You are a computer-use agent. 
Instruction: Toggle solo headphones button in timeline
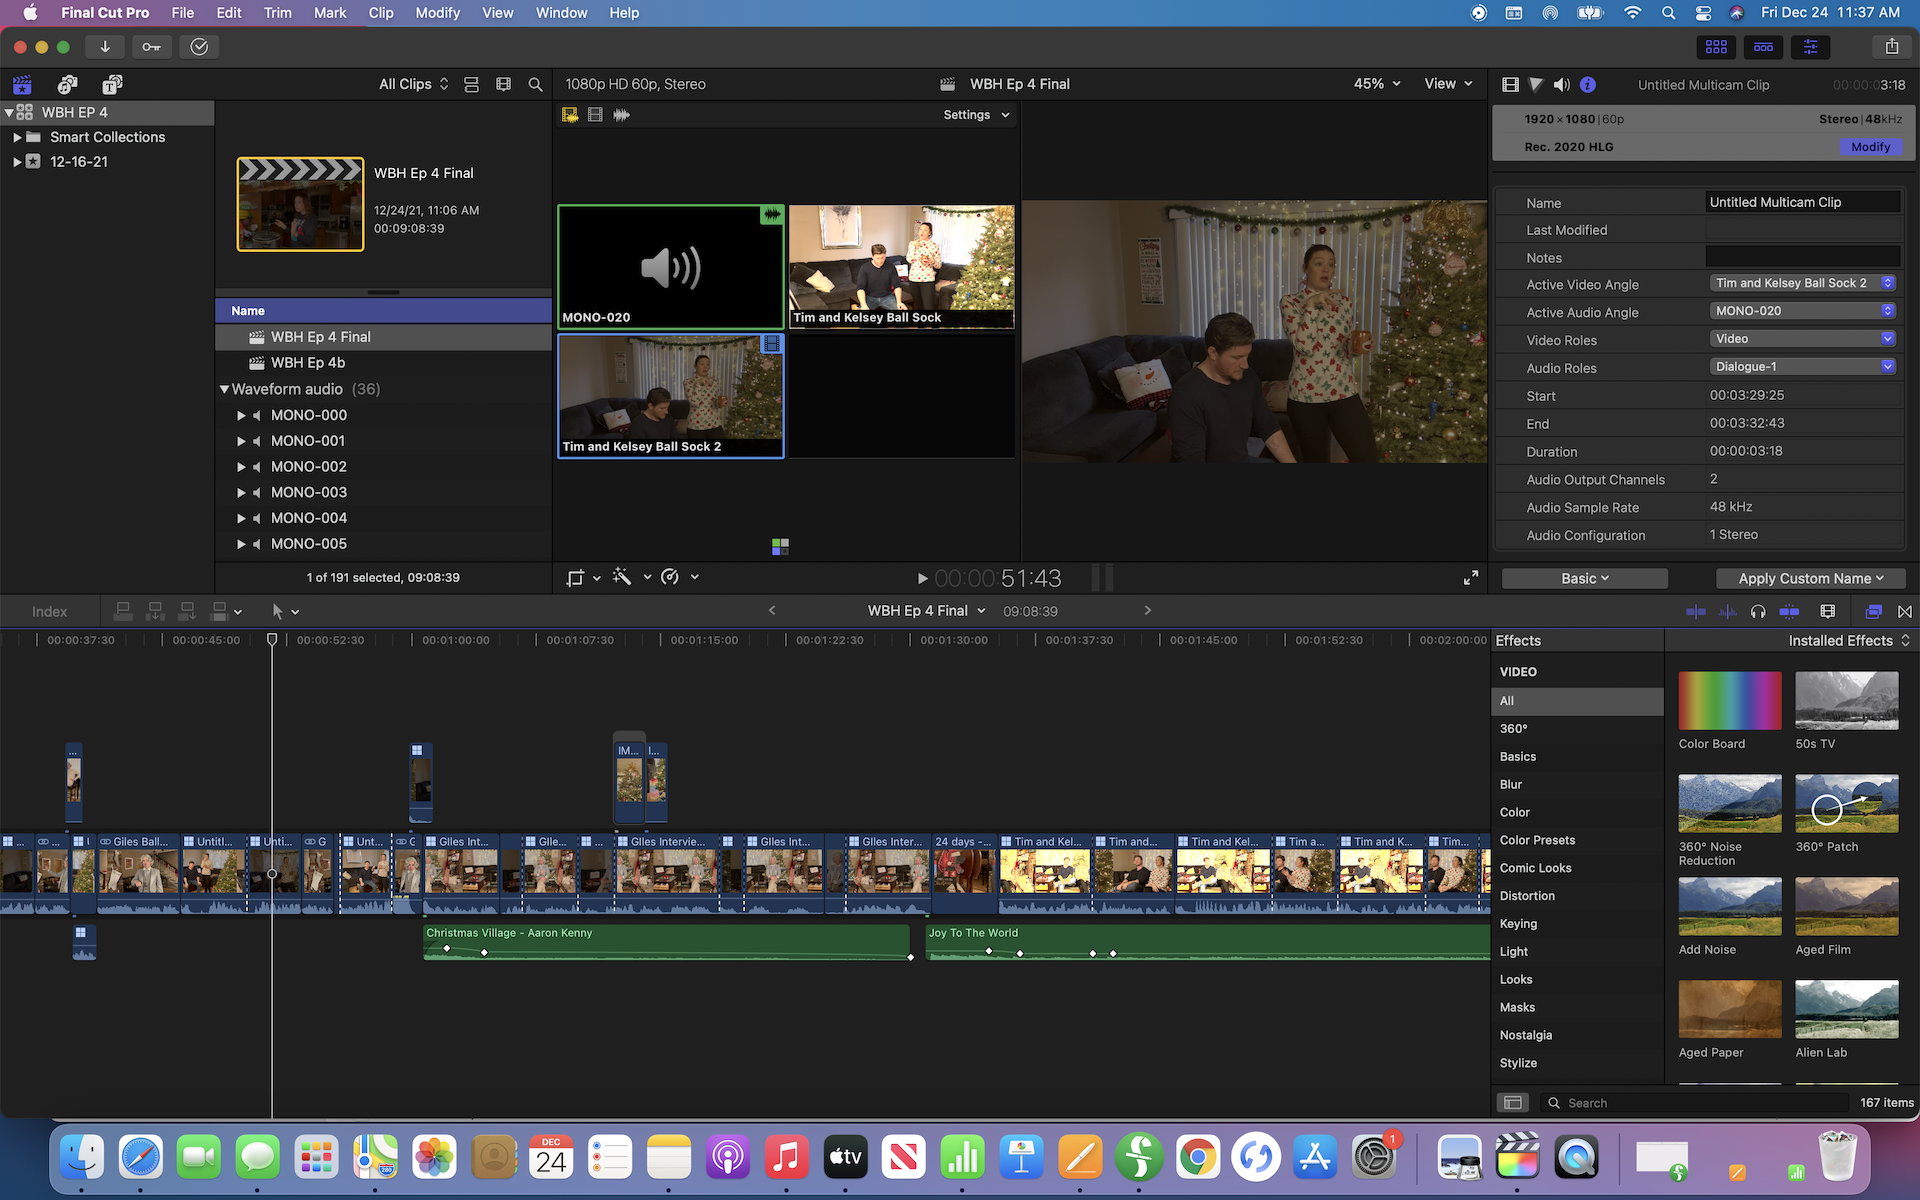pos(1758,611)
